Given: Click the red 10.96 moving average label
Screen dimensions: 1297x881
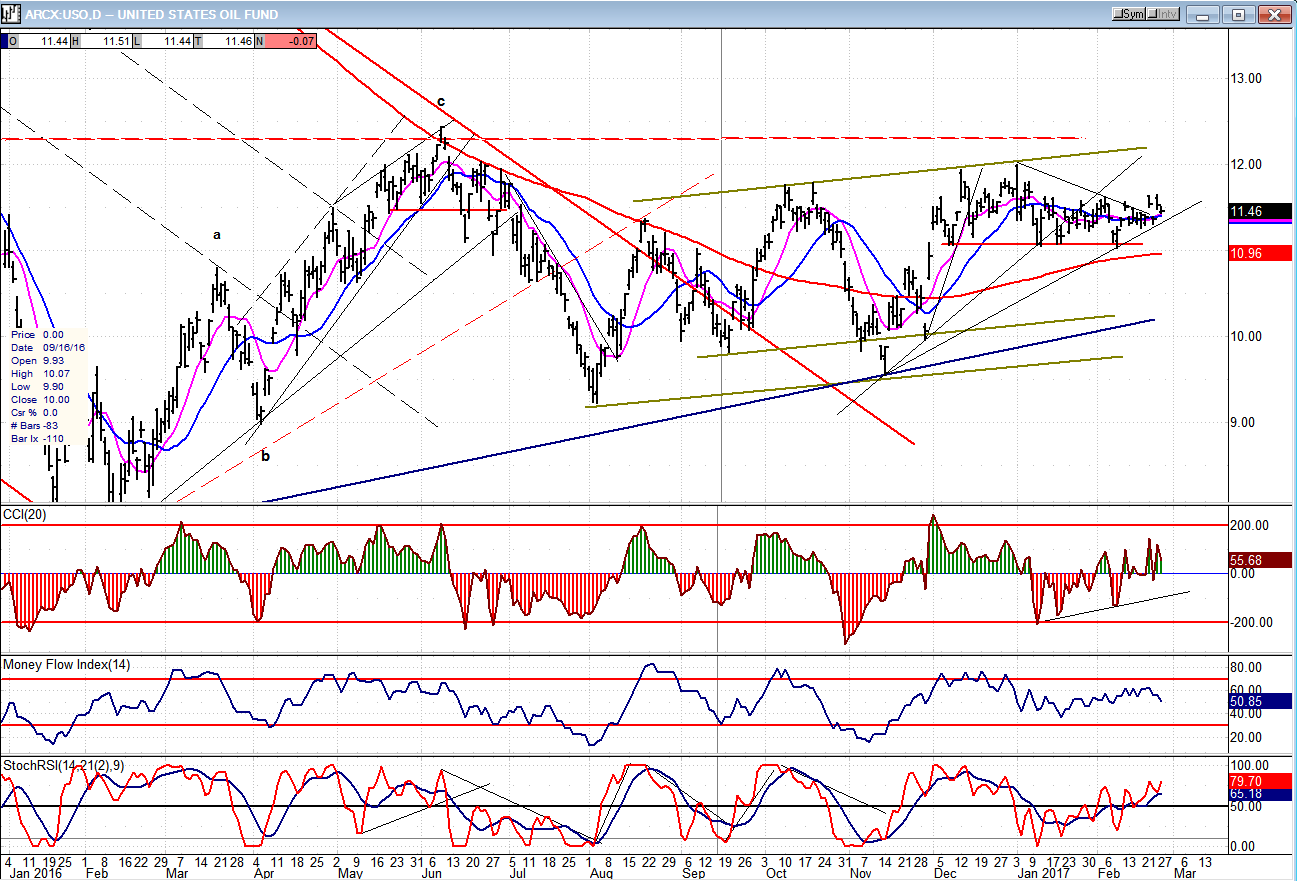Looking at the screenshot, I should [x=1260, y=254].
